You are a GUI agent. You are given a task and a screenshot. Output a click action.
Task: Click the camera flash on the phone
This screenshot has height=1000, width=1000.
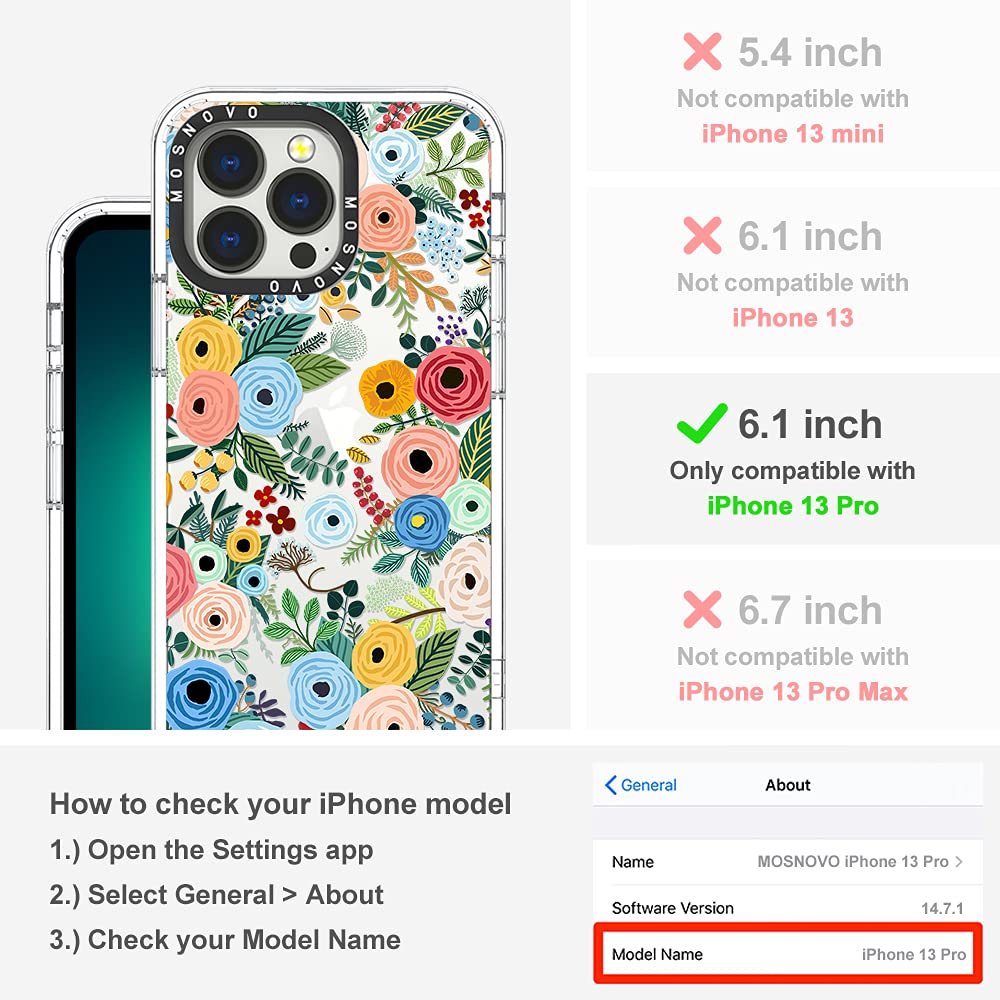[x=301, y=149]
